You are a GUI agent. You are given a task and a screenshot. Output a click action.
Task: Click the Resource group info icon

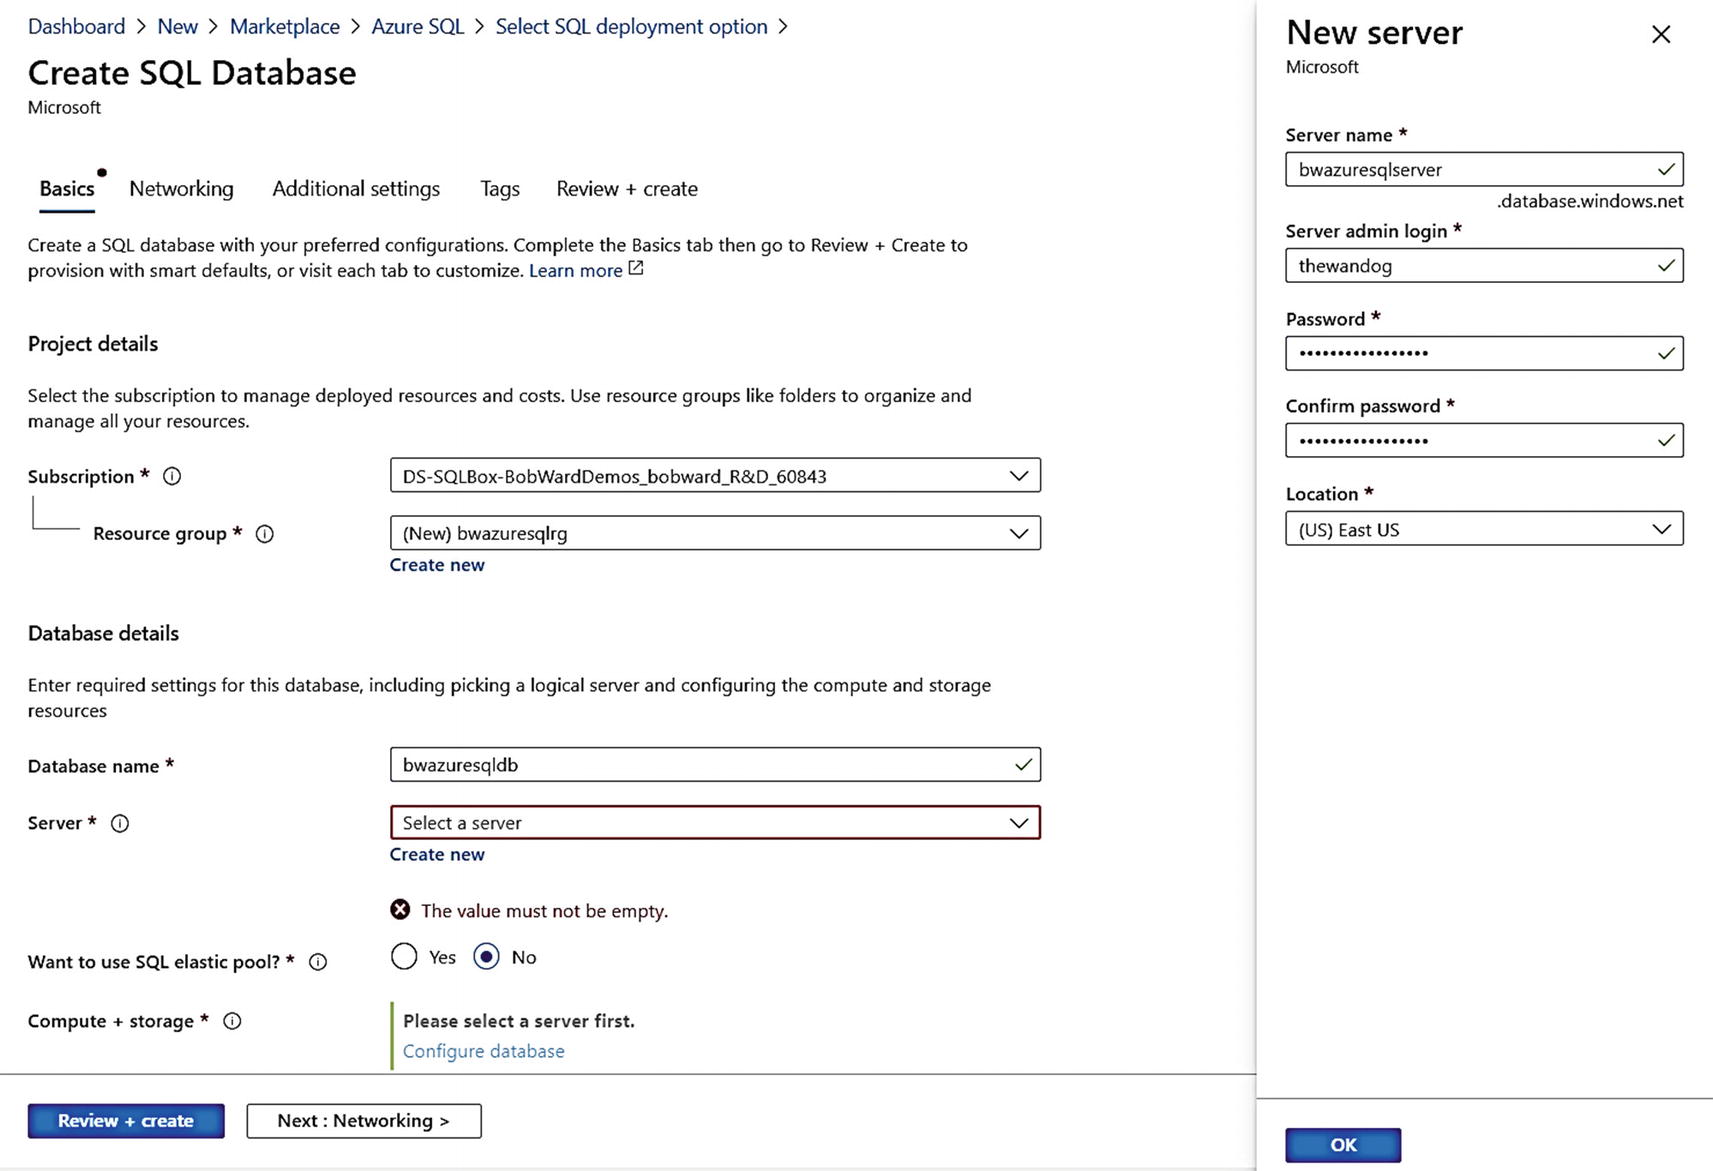265,534
